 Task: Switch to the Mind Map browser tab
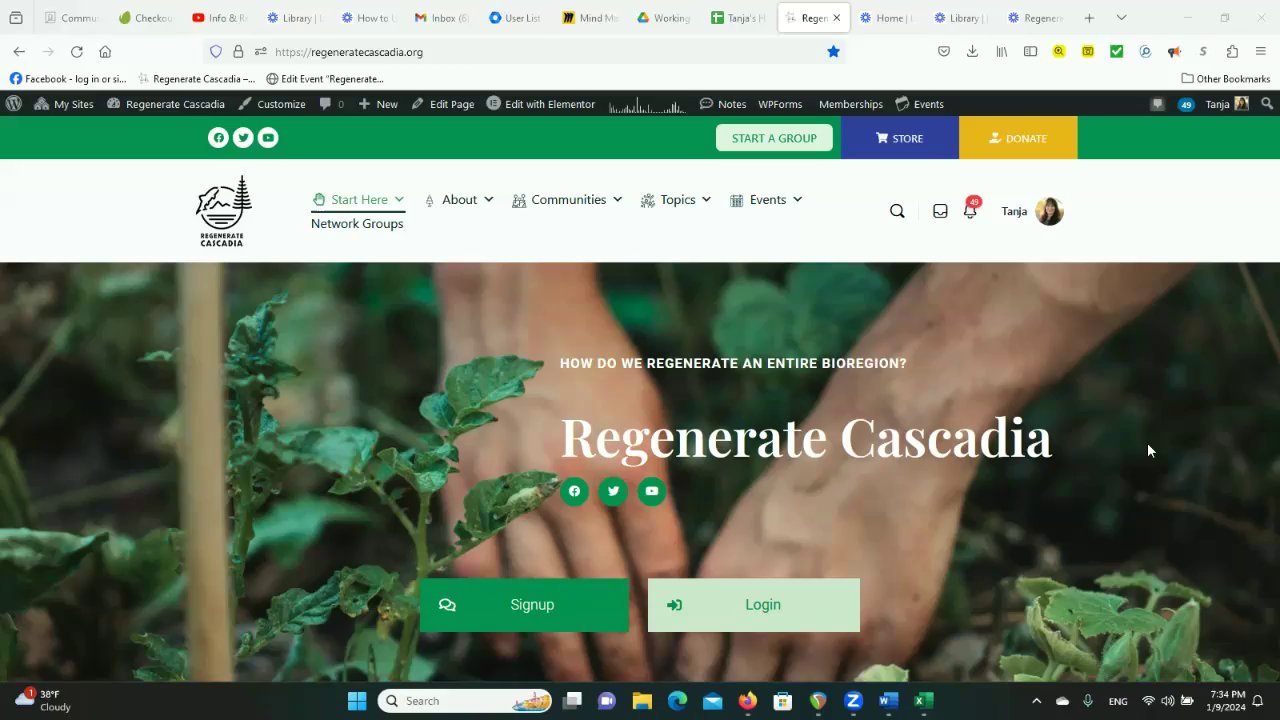590,18
